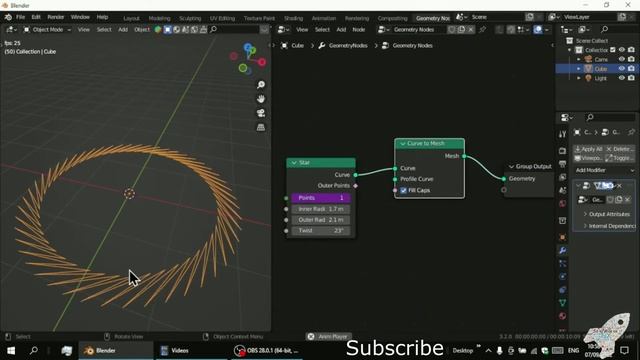Switch perspective/orthographic grid icon
Viewport: 640px width, 360px height.
click(261, 127)
